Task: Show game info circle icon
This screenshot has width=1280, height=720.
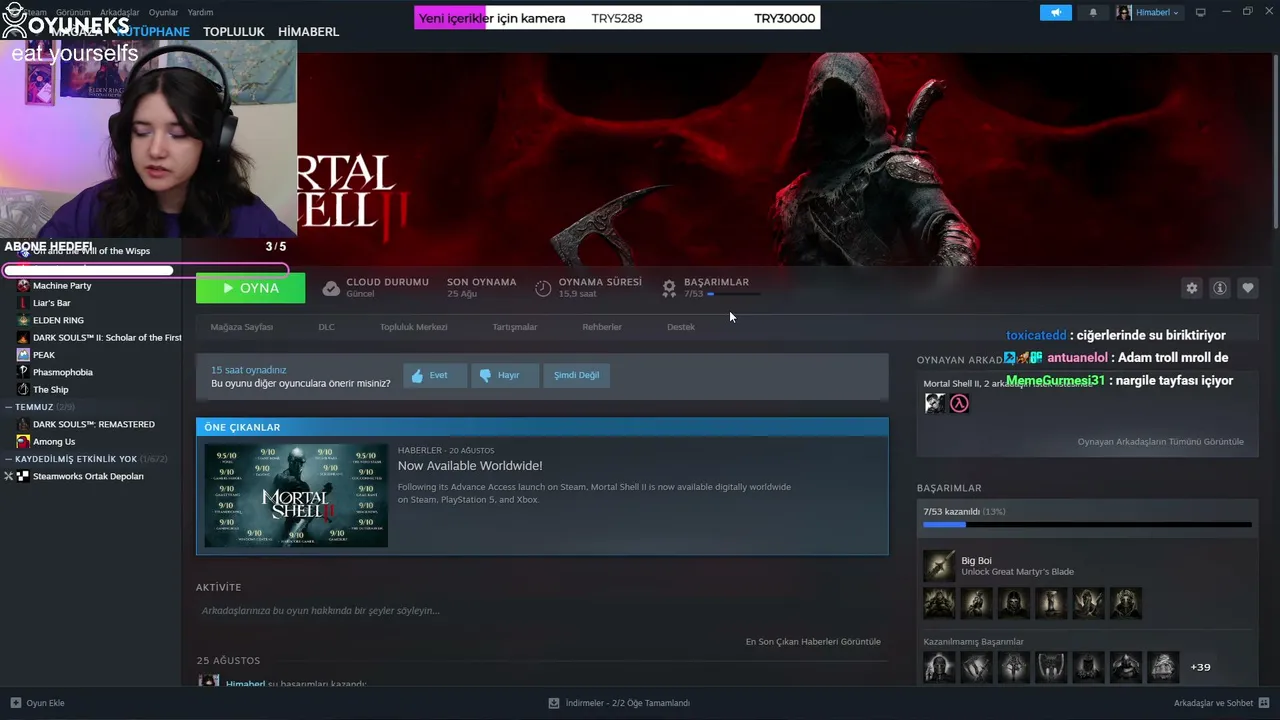Action: coord(1220,288)
